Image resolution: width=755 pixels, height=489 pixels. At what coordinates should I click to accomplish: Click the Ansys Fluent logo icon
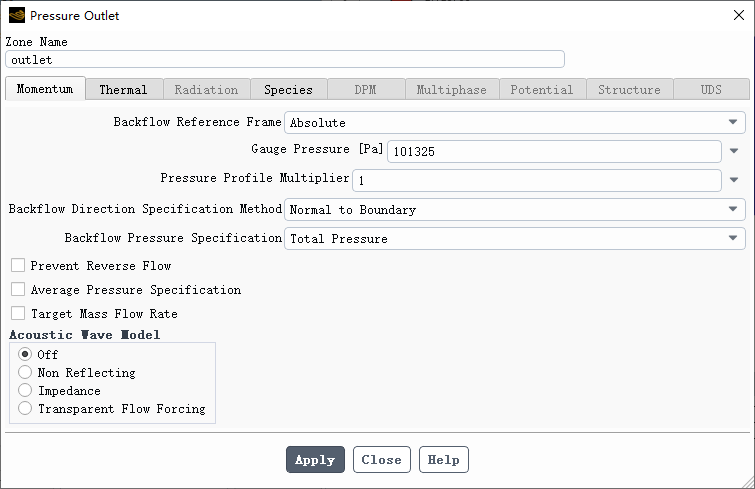pos(17,15)
